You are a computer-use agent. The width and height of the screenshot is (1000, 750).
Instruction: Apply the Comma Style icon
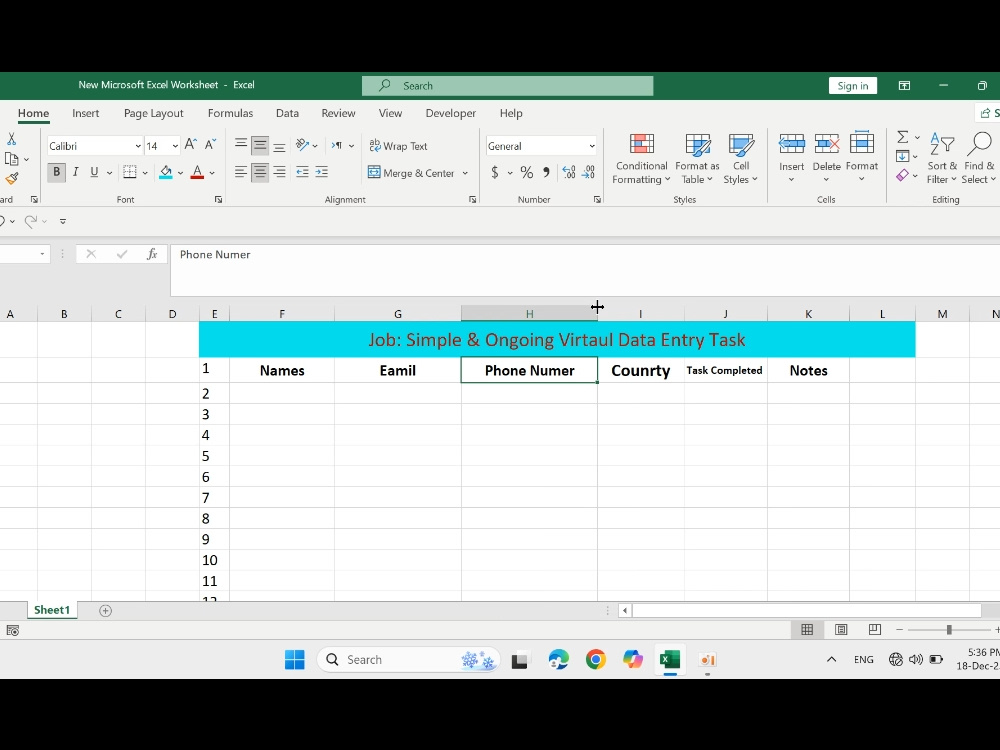click(x=546, y=172)
